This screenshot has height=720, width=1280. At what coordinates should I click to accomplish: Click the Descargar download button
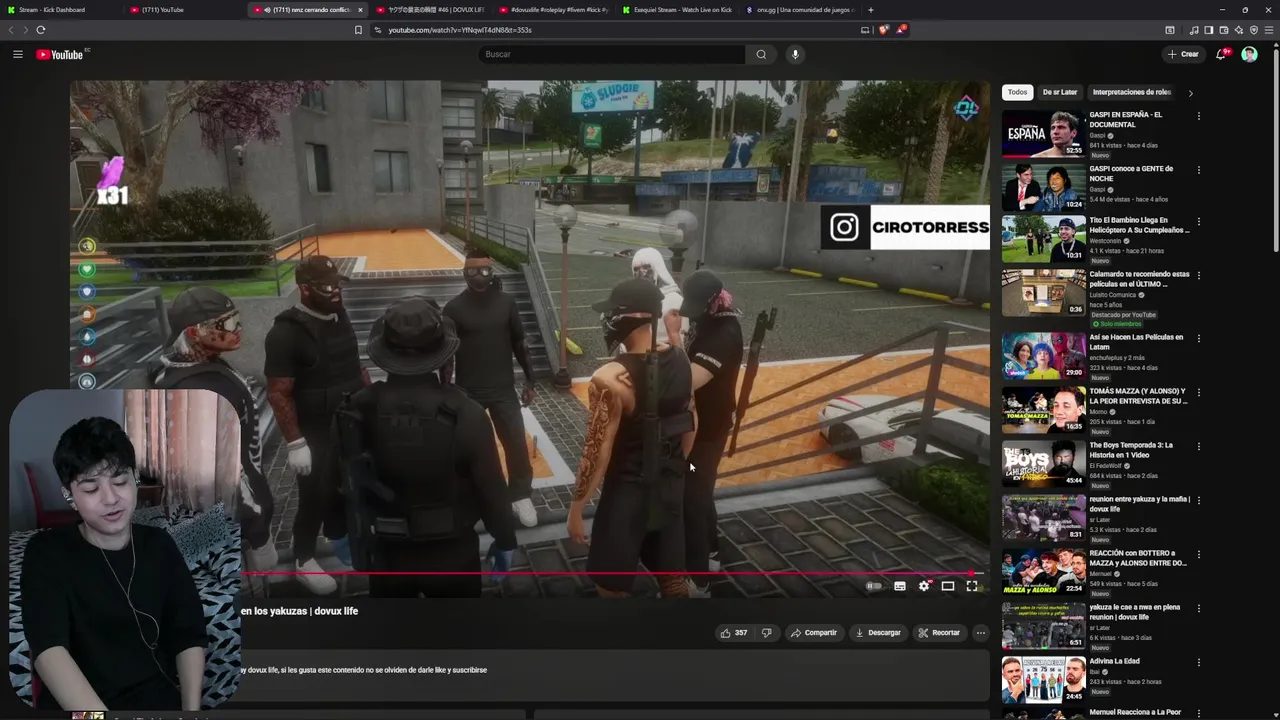click(x=878, y=633)
